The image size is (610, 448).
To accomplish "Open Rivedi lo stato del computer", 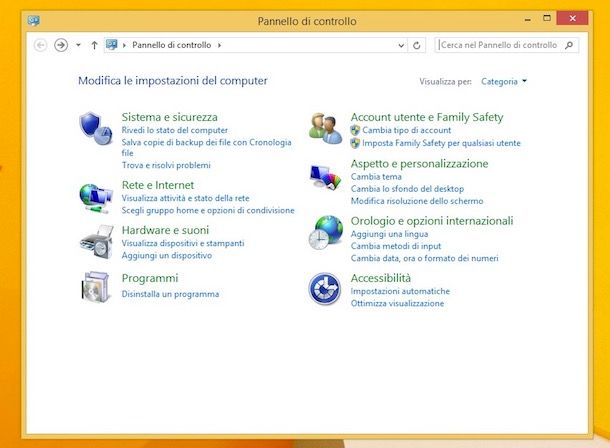I will click(x=175, y=130).
